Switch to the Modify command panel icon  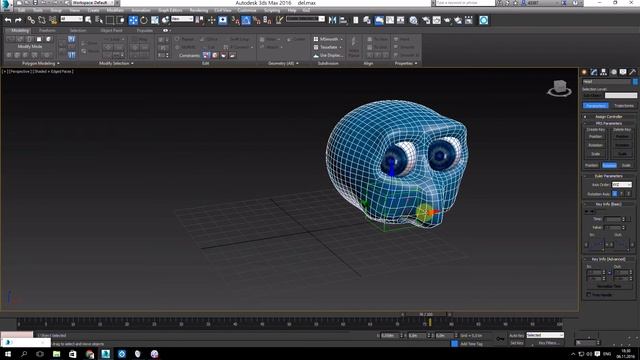tap(594, 72)
